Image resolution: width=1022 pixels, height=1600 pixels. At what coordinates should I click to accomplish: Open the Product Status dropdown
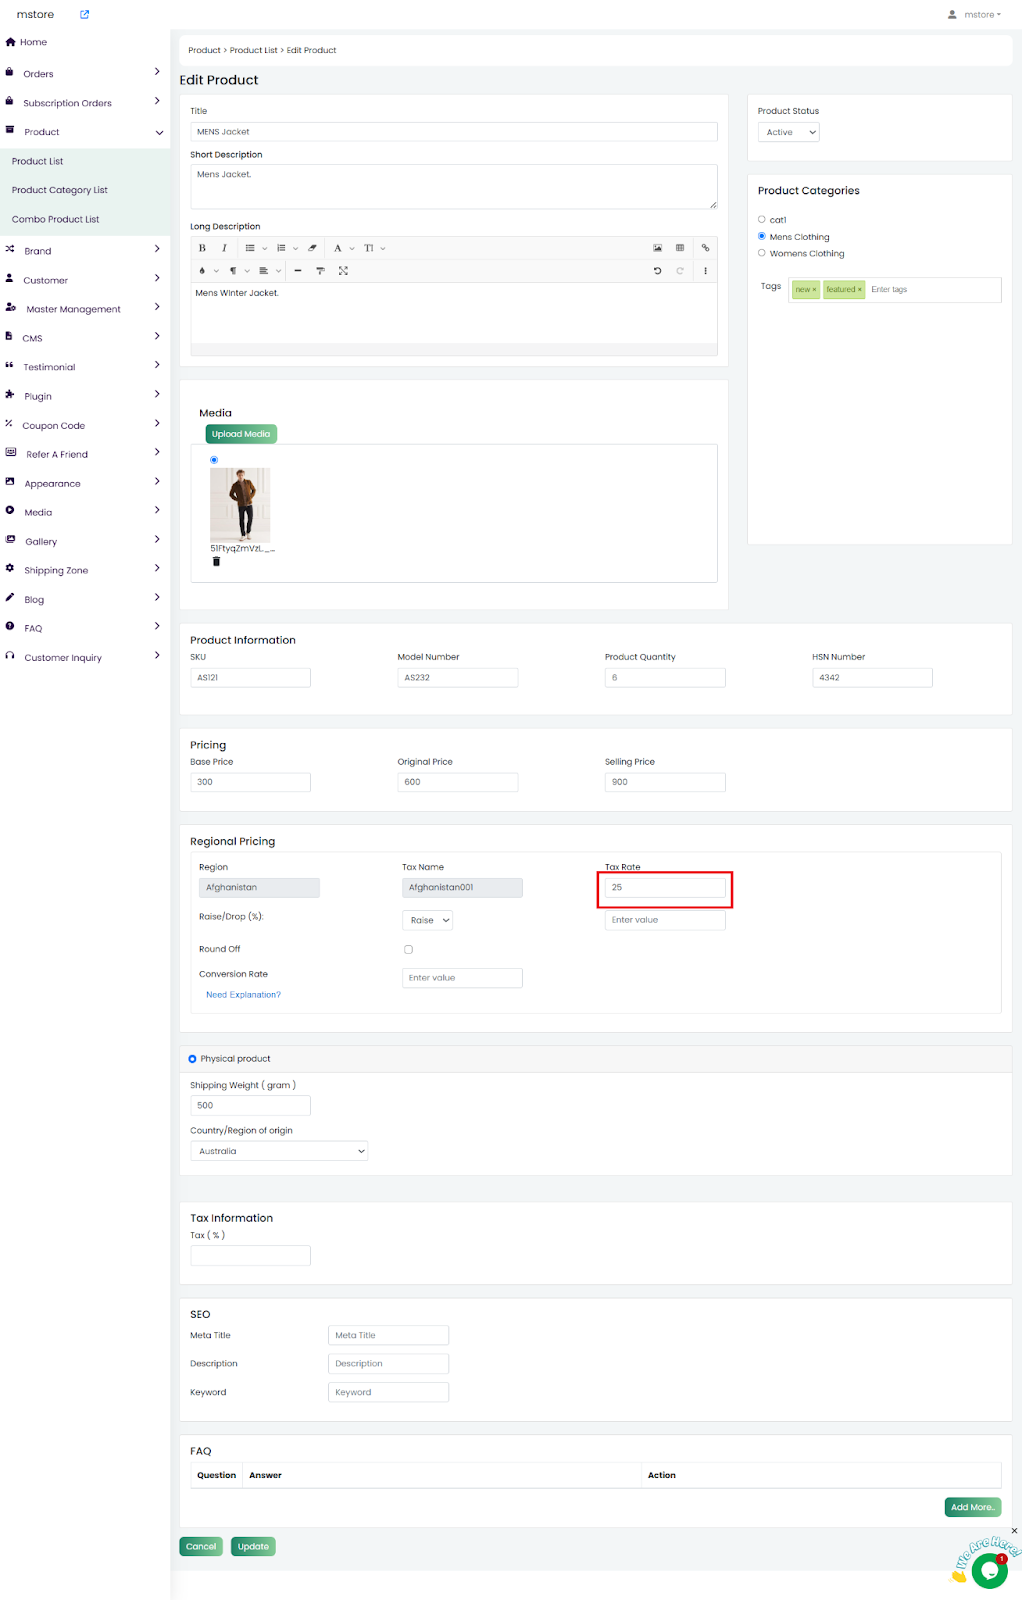(789, 132)
